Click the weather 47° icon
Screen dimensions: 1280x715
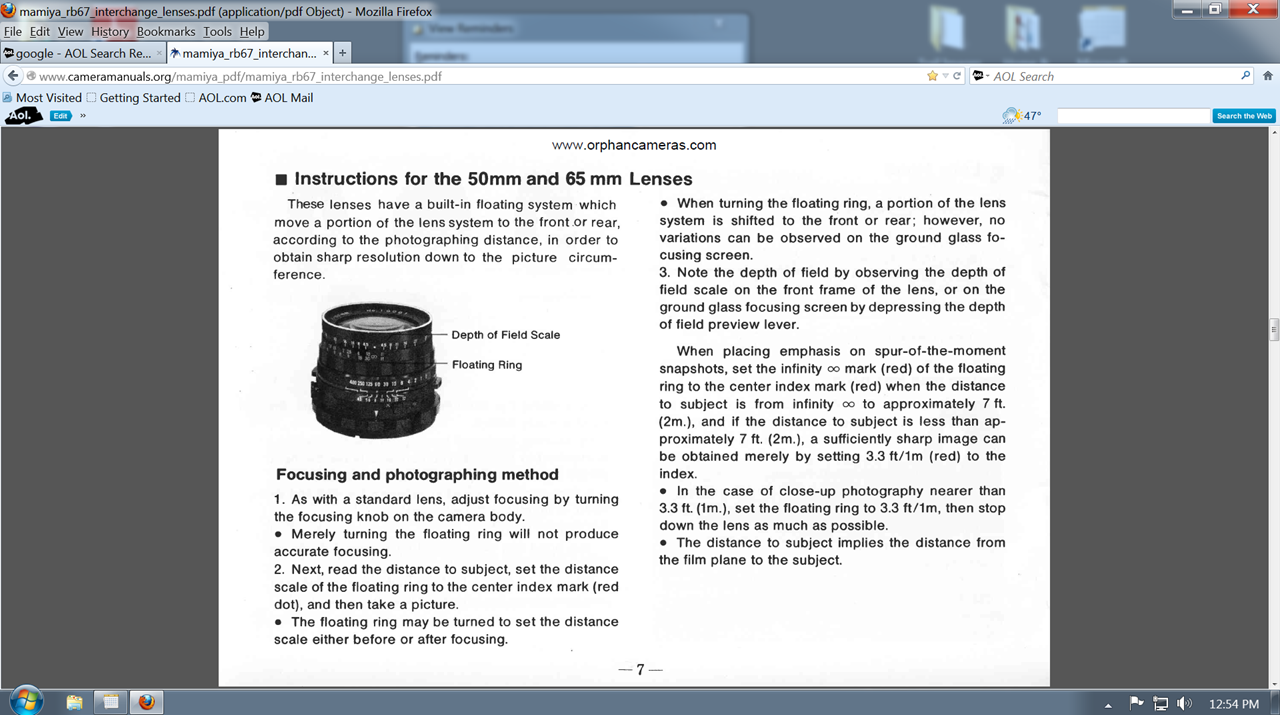[x=1021, y=116]
